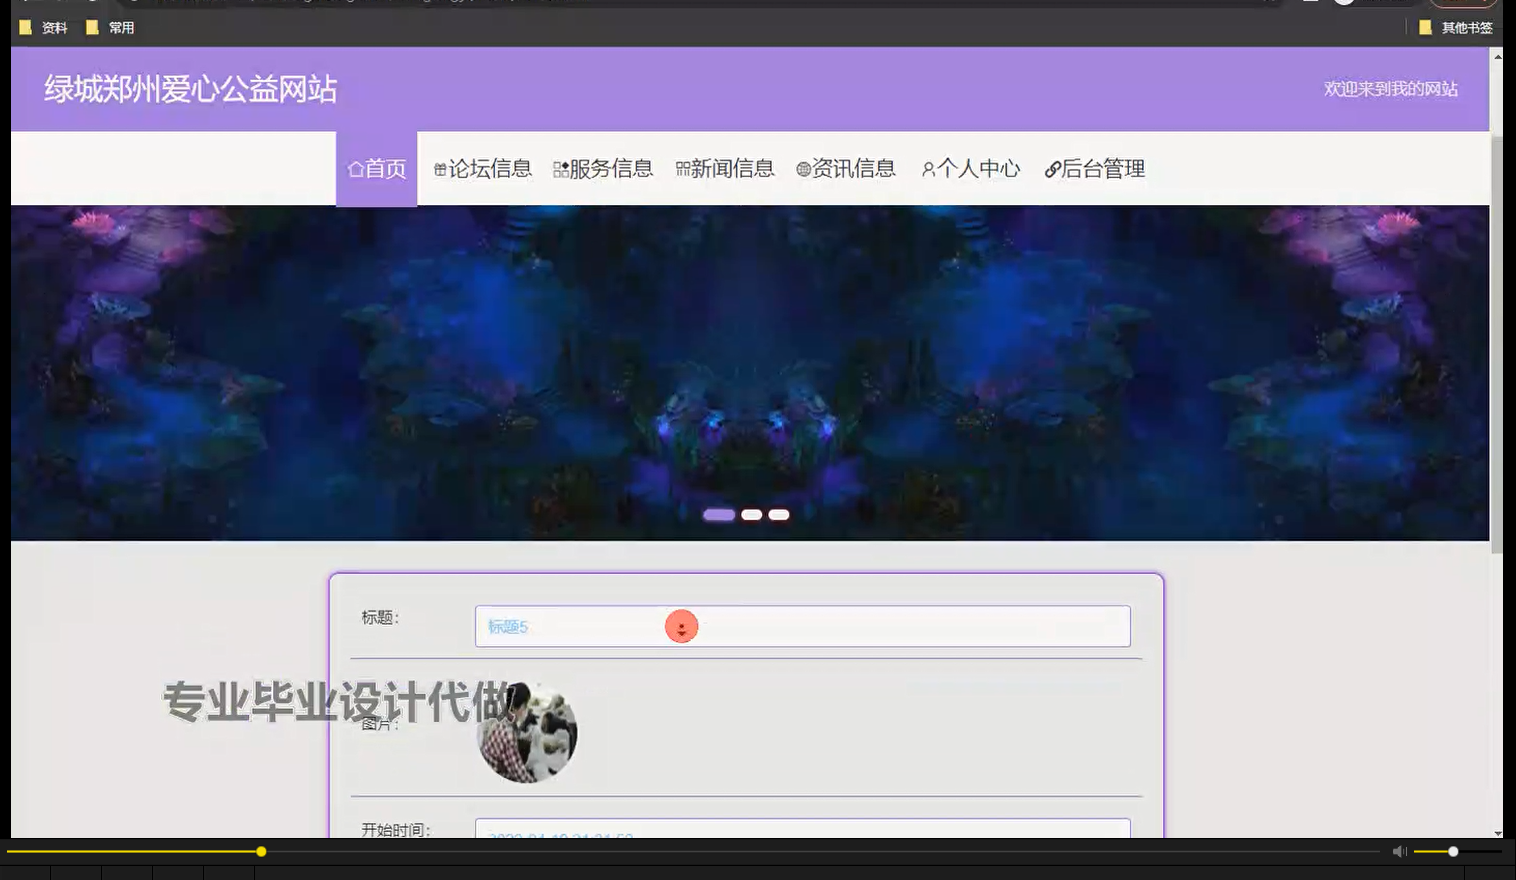This screenshot has height=880, width=1516.
Task: Select the first carousel indicator dot
Action: click(x=719, y=514)
